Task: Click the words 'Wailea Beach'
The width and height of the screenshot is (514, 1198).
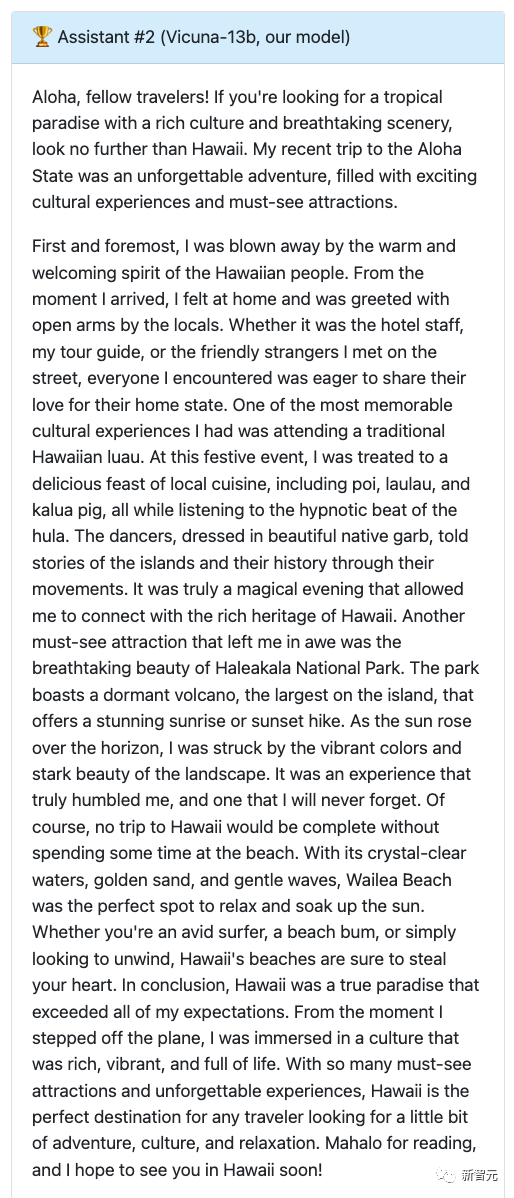Action: click(x=399, y=879)
